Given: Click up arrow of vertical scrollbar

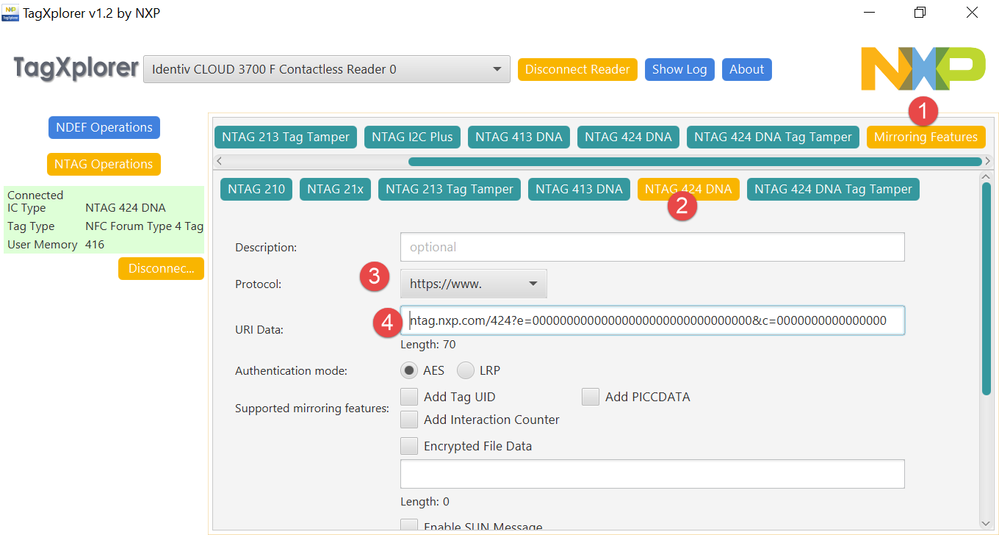Looking at the screenshot, I should pos(987,176).
